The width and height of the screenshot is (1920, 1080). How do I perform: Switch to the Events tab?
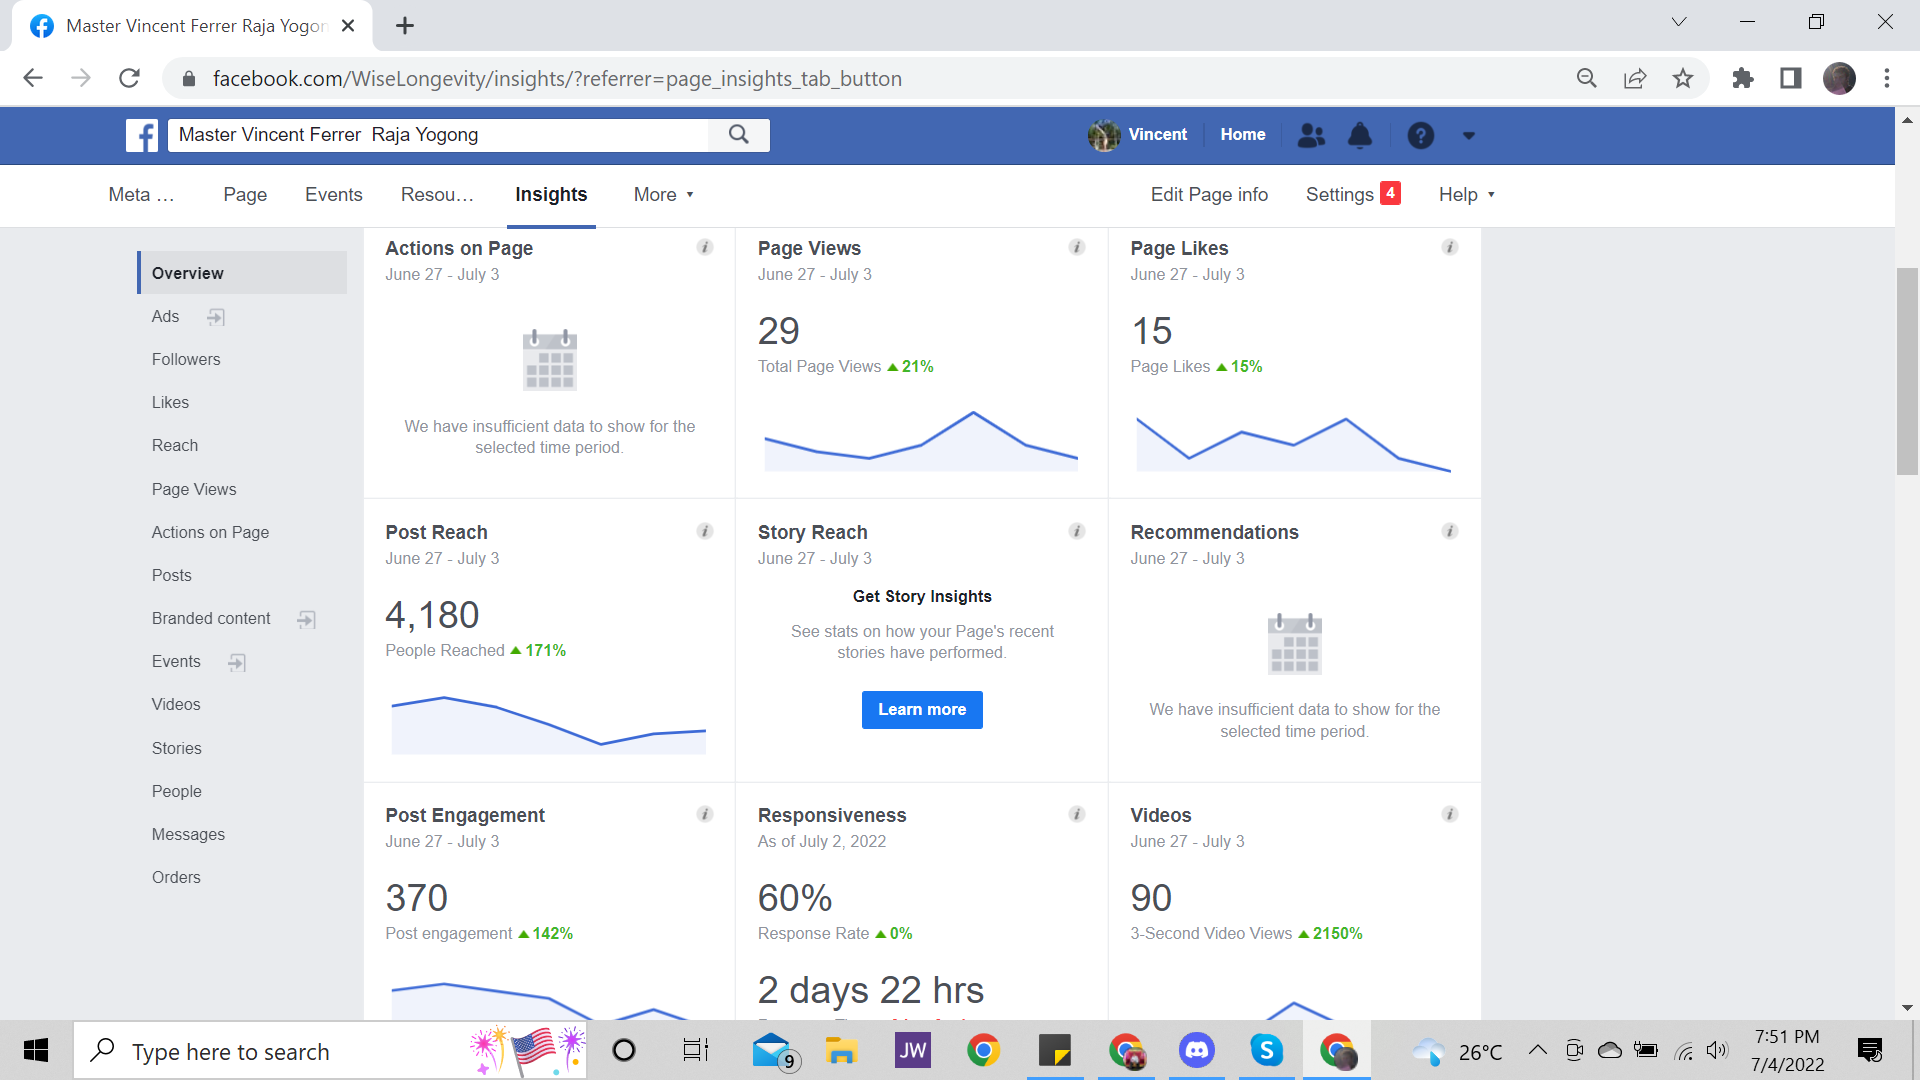[x=333, y=195]
